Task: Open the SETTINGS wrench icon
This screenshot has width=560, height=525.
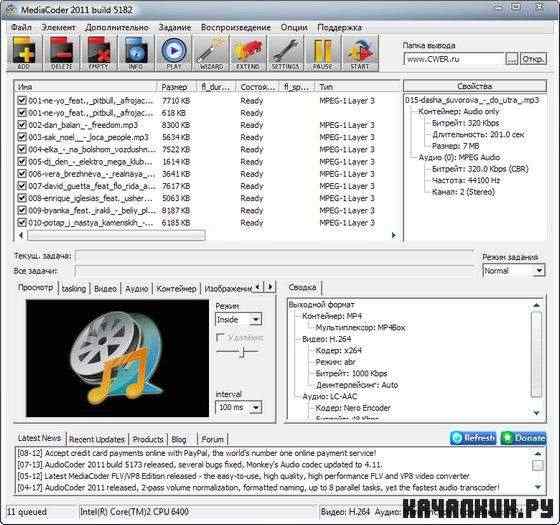Action: [285, 53]
